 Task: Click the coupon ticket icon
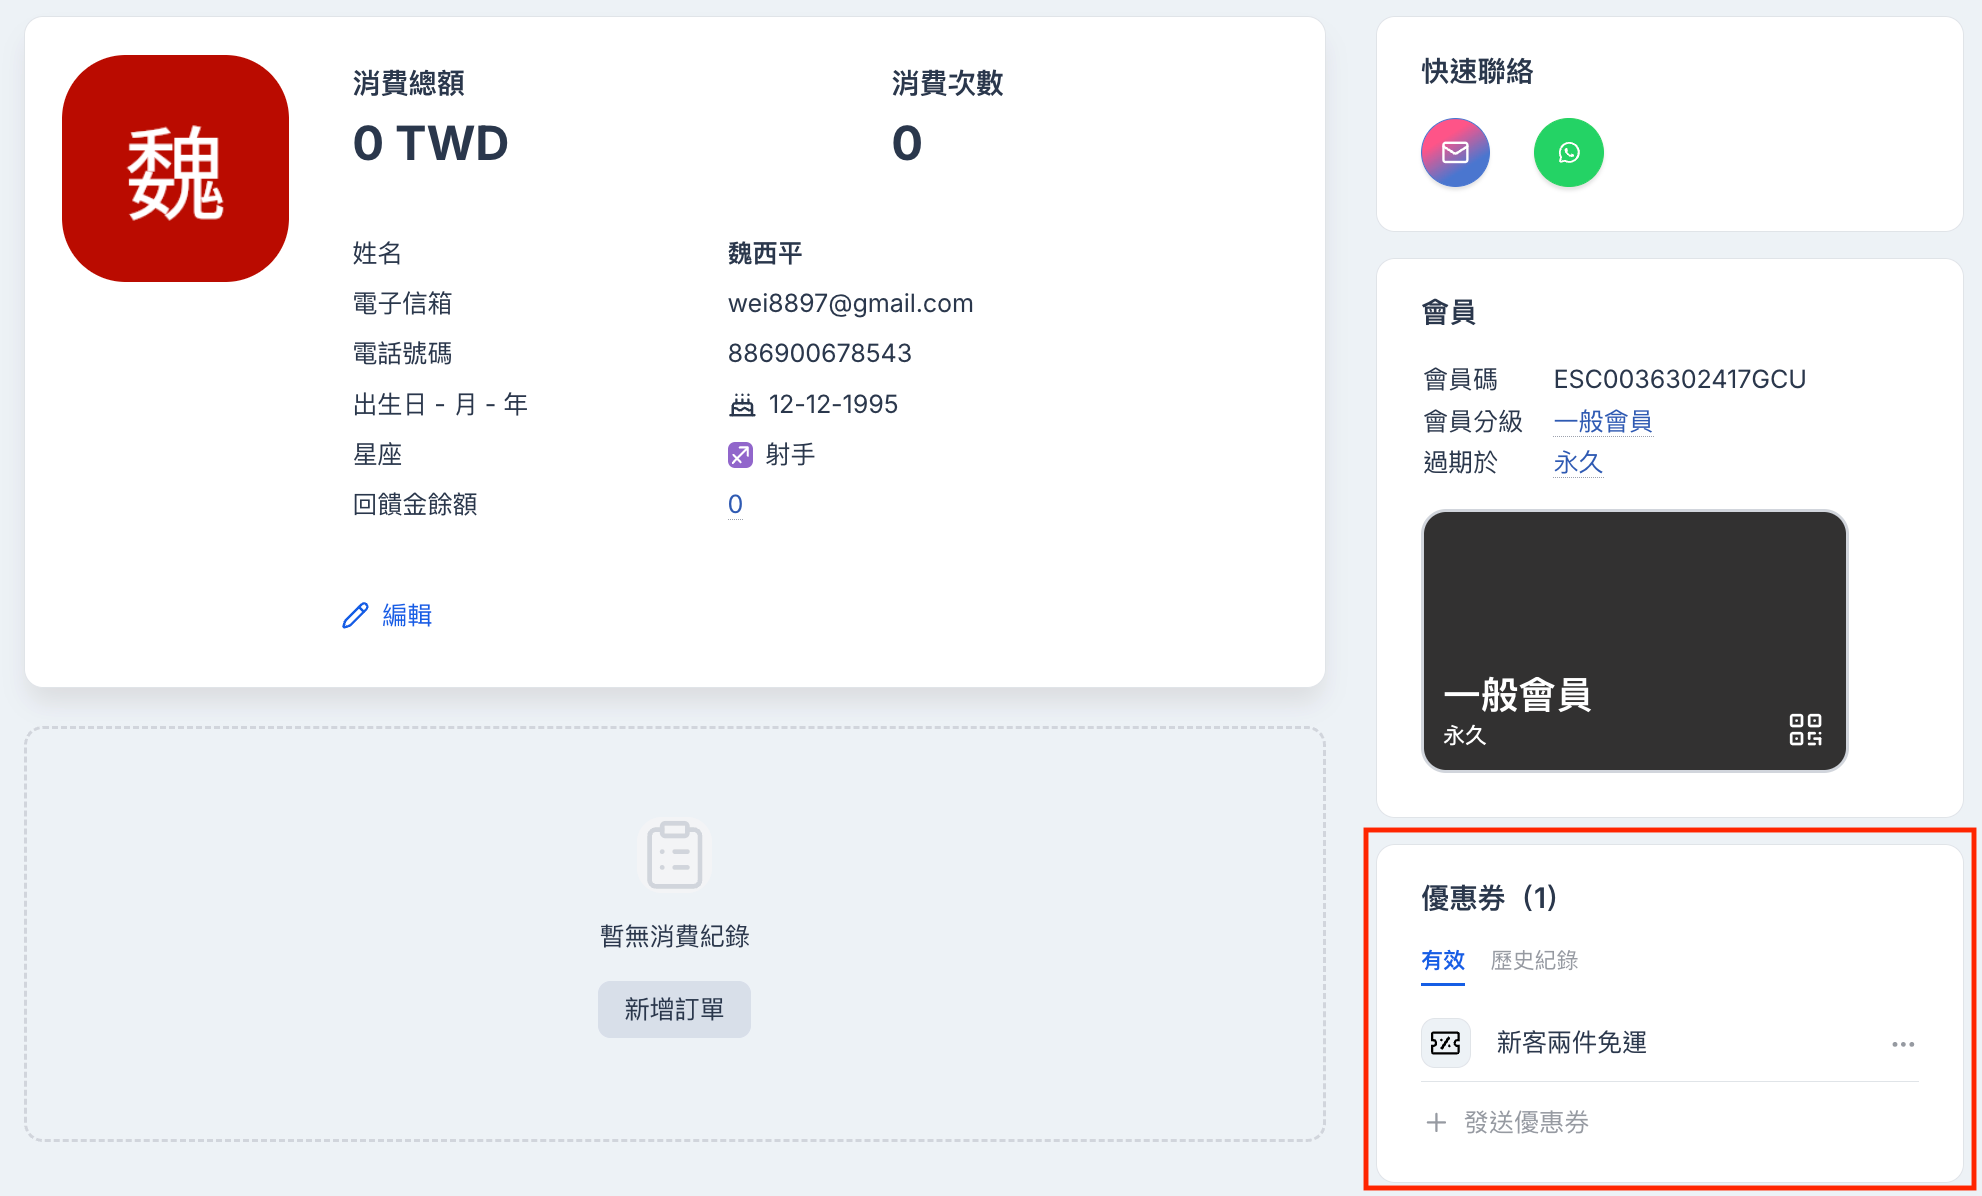[1445, 1043]
